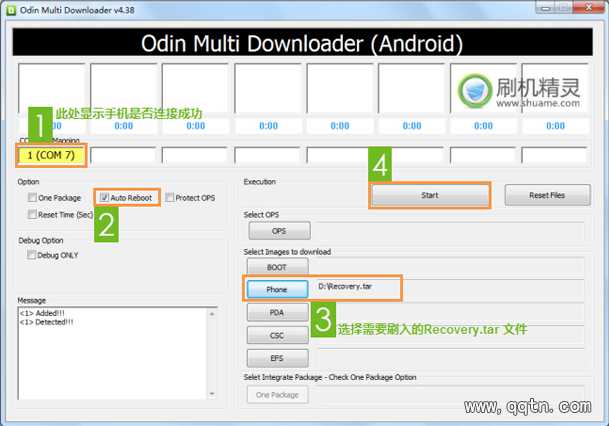Image resolution: width=609 pixels, height=426 pixels.
Task: Click the disabled One Package button
Action: [x=277, y=395]
